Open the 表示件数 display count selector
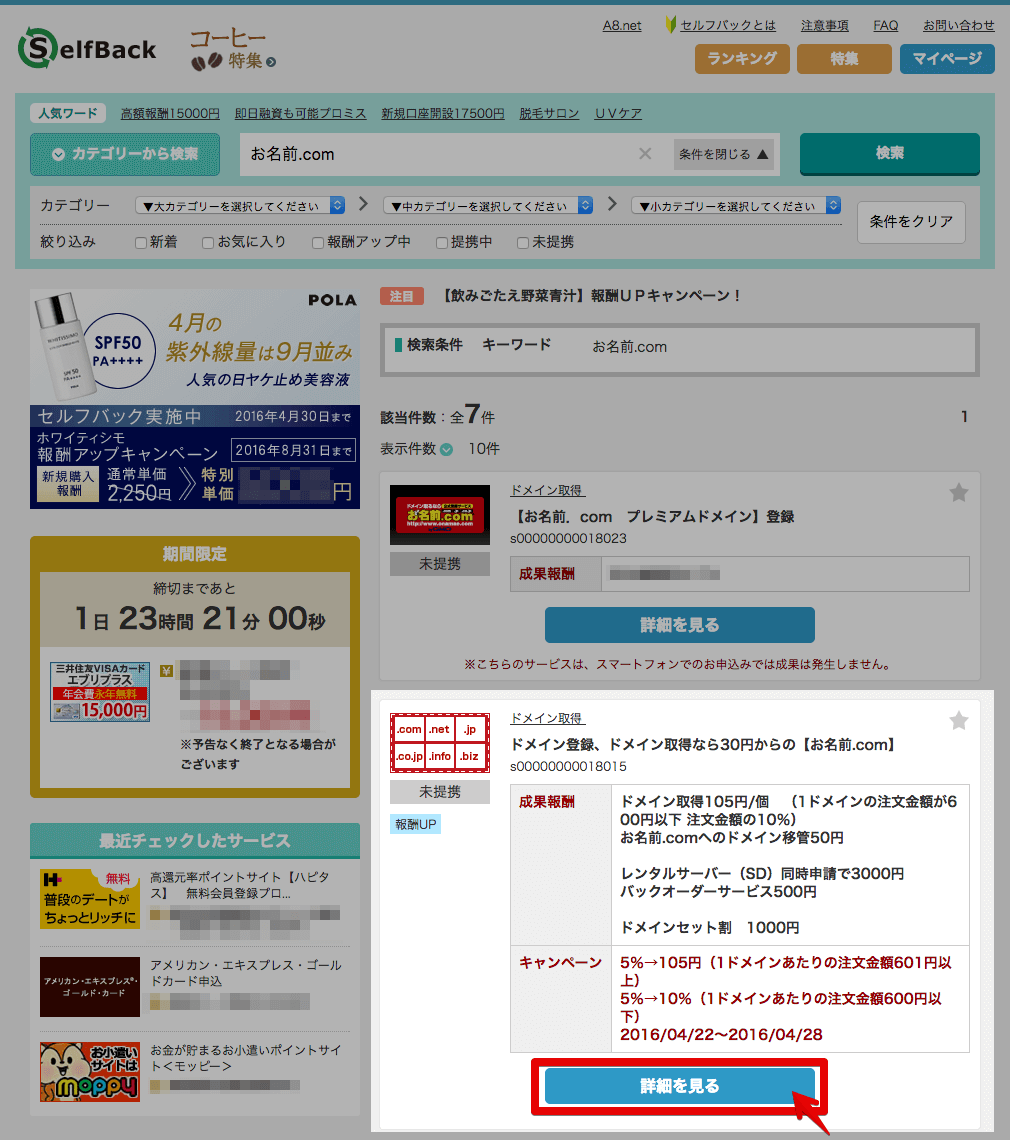This screenshot has height=1140, width=1010. pyautogui.click(x=446, y=449)
